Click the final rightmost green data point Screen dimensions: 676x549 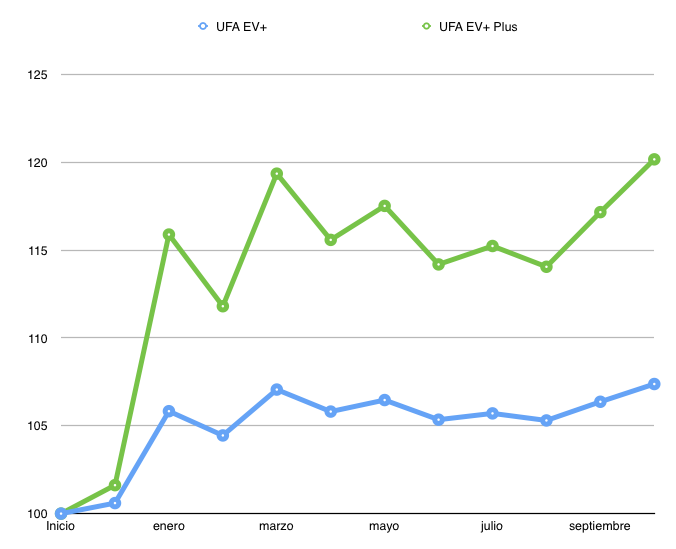tap(654, 159)
